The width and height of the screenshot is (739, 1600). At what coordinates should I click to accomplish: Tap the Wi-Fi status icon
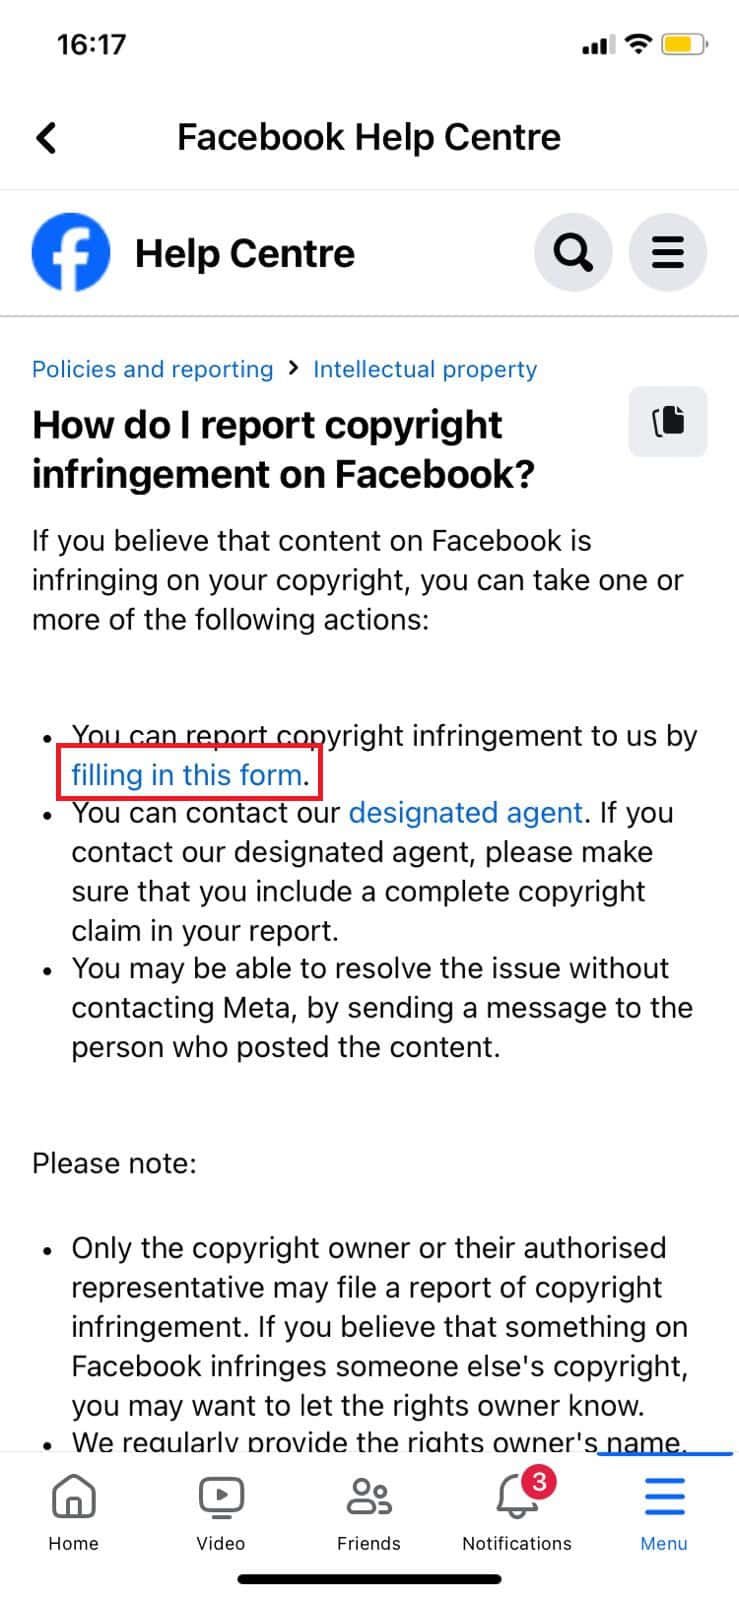point(637,44)
